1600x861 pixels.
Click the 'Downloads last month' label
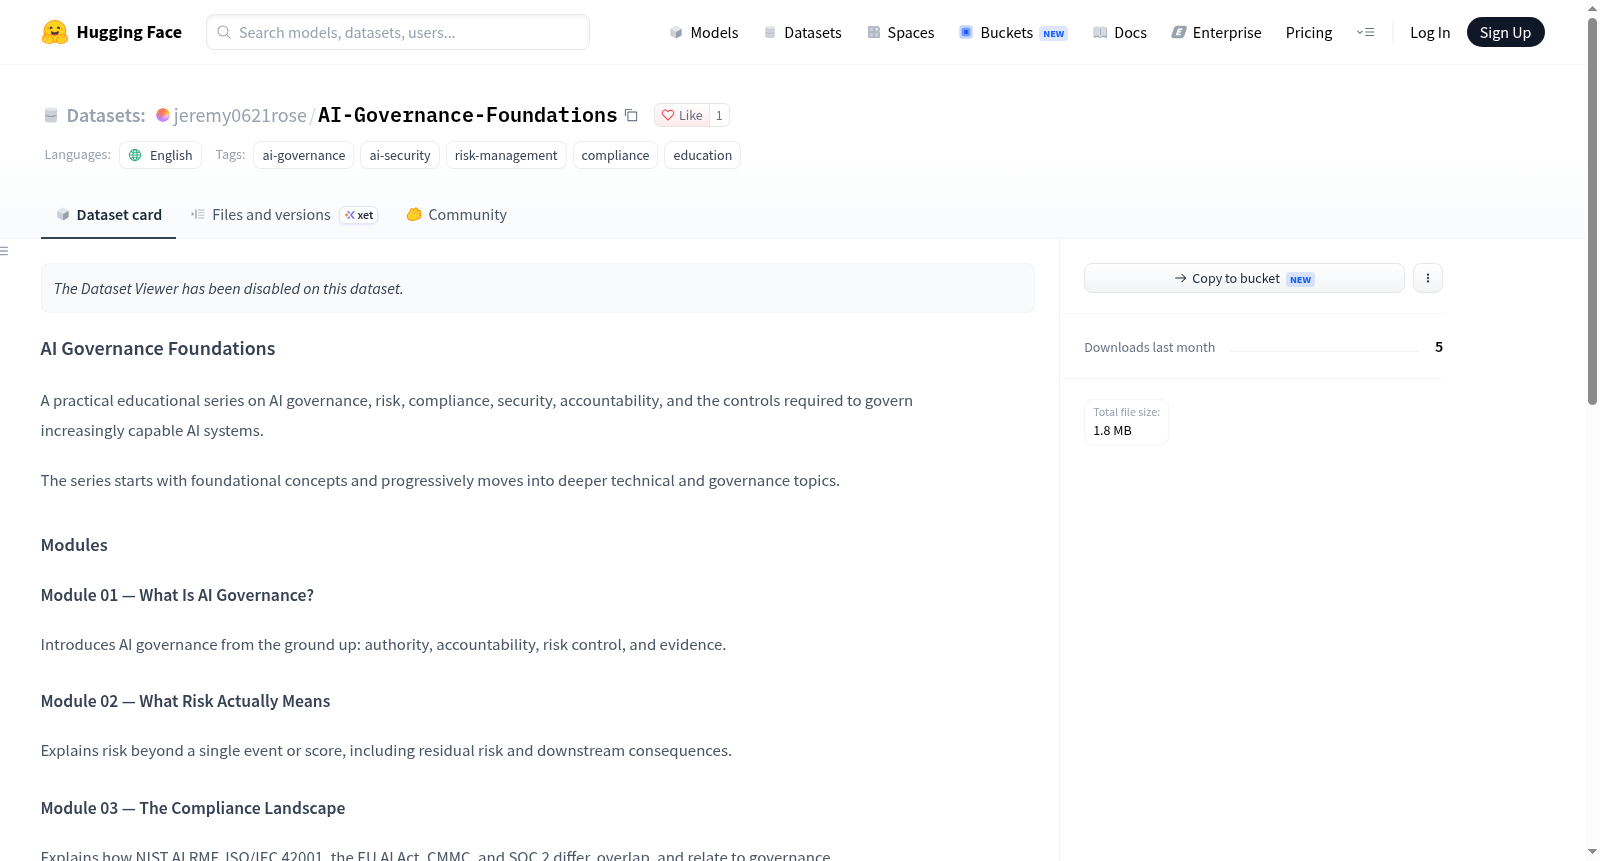[1149, 347]
